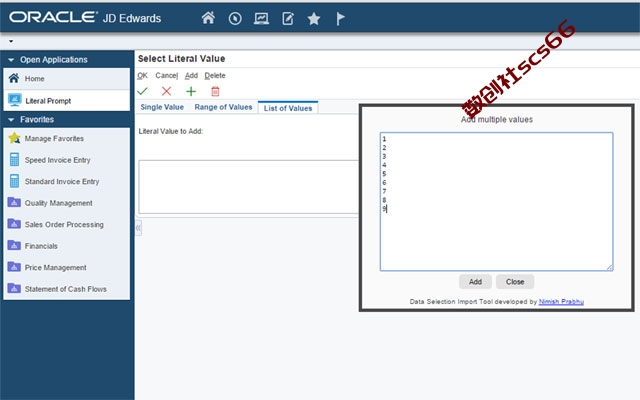Click the Home house icon in sidebar
The width and height of the screenshot is (640, 400).
click(14, 78)
